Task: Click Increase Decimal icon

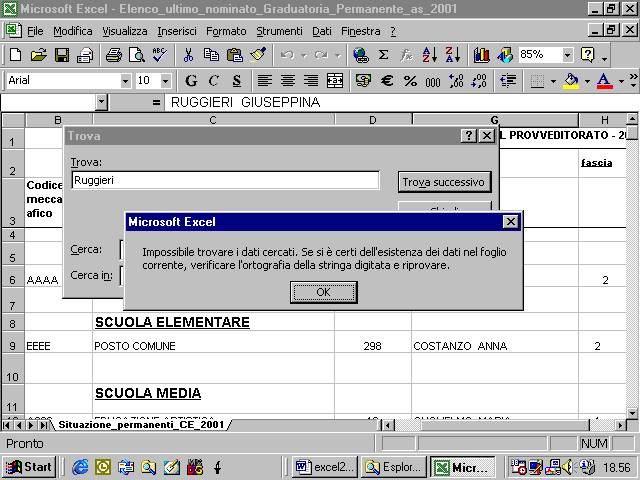Action: 456,81
